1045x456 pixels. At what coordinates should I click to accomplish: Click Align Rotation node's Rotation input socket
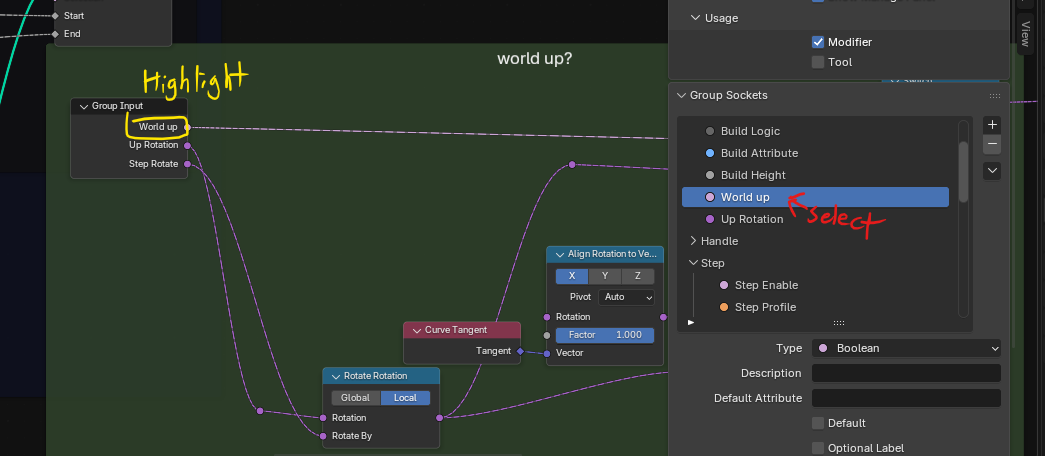point(547,317)
